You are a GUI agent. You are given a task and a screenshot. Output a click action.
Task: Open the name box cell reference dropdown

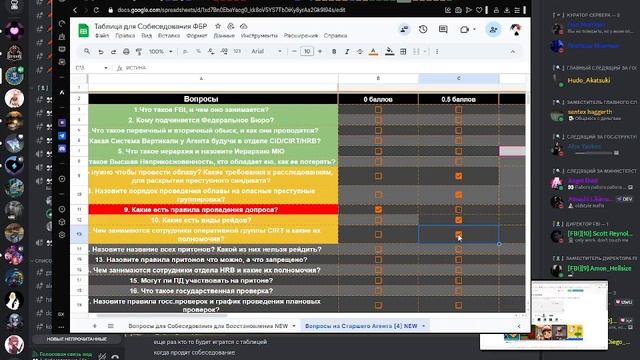[106, 68]
